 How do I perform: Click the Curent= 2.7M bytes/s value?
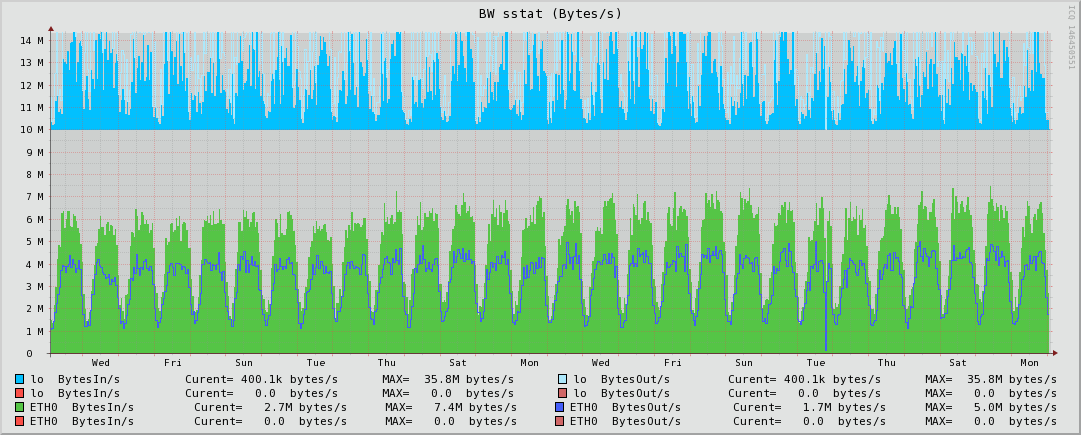click(x=265, y=407)
